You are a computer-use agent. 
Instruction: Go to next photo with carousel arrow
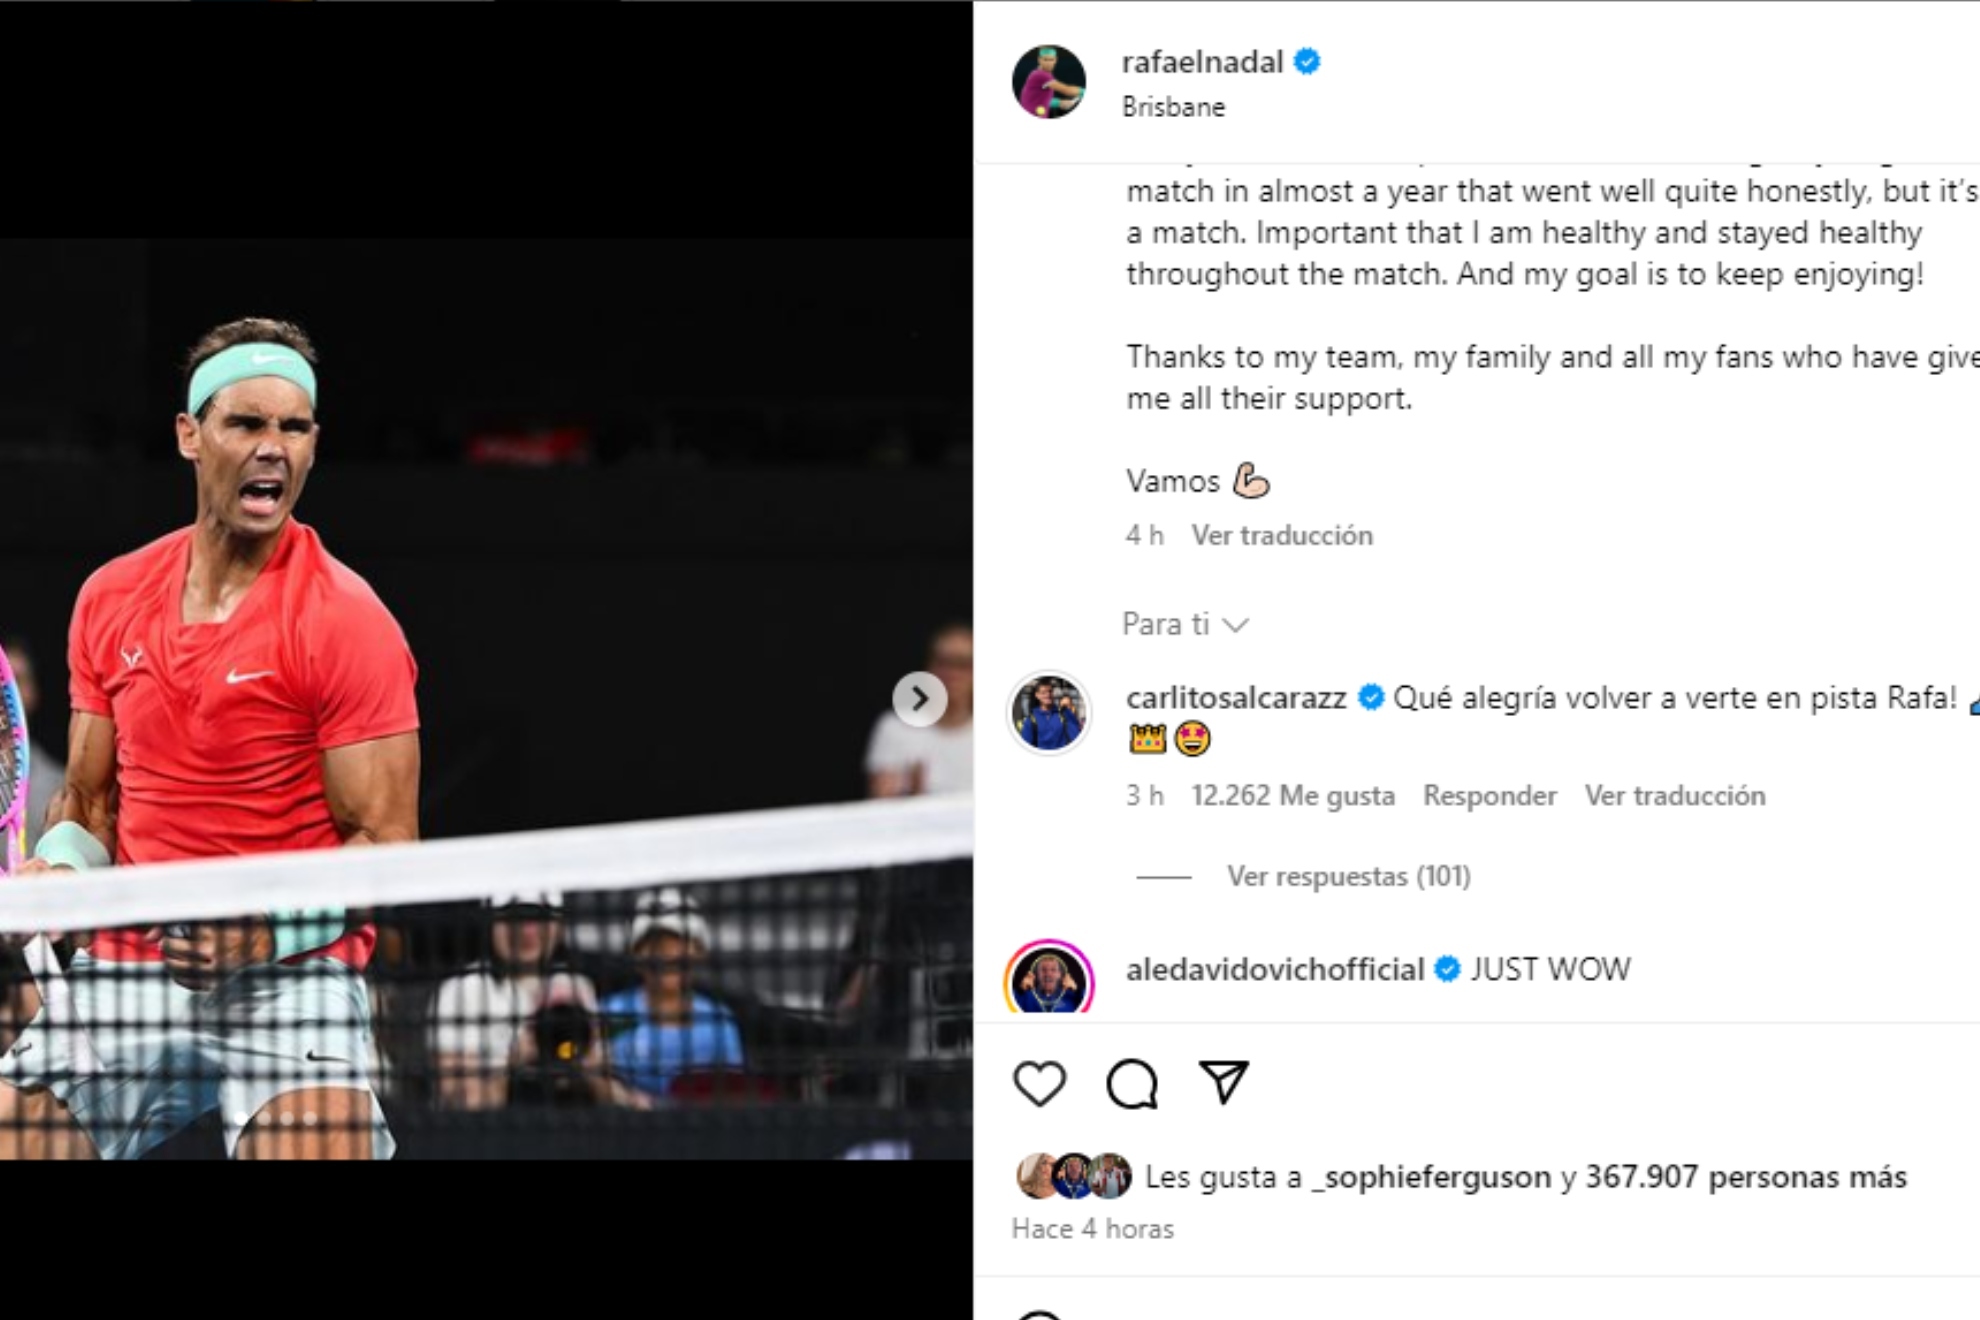tap(919, 699)
